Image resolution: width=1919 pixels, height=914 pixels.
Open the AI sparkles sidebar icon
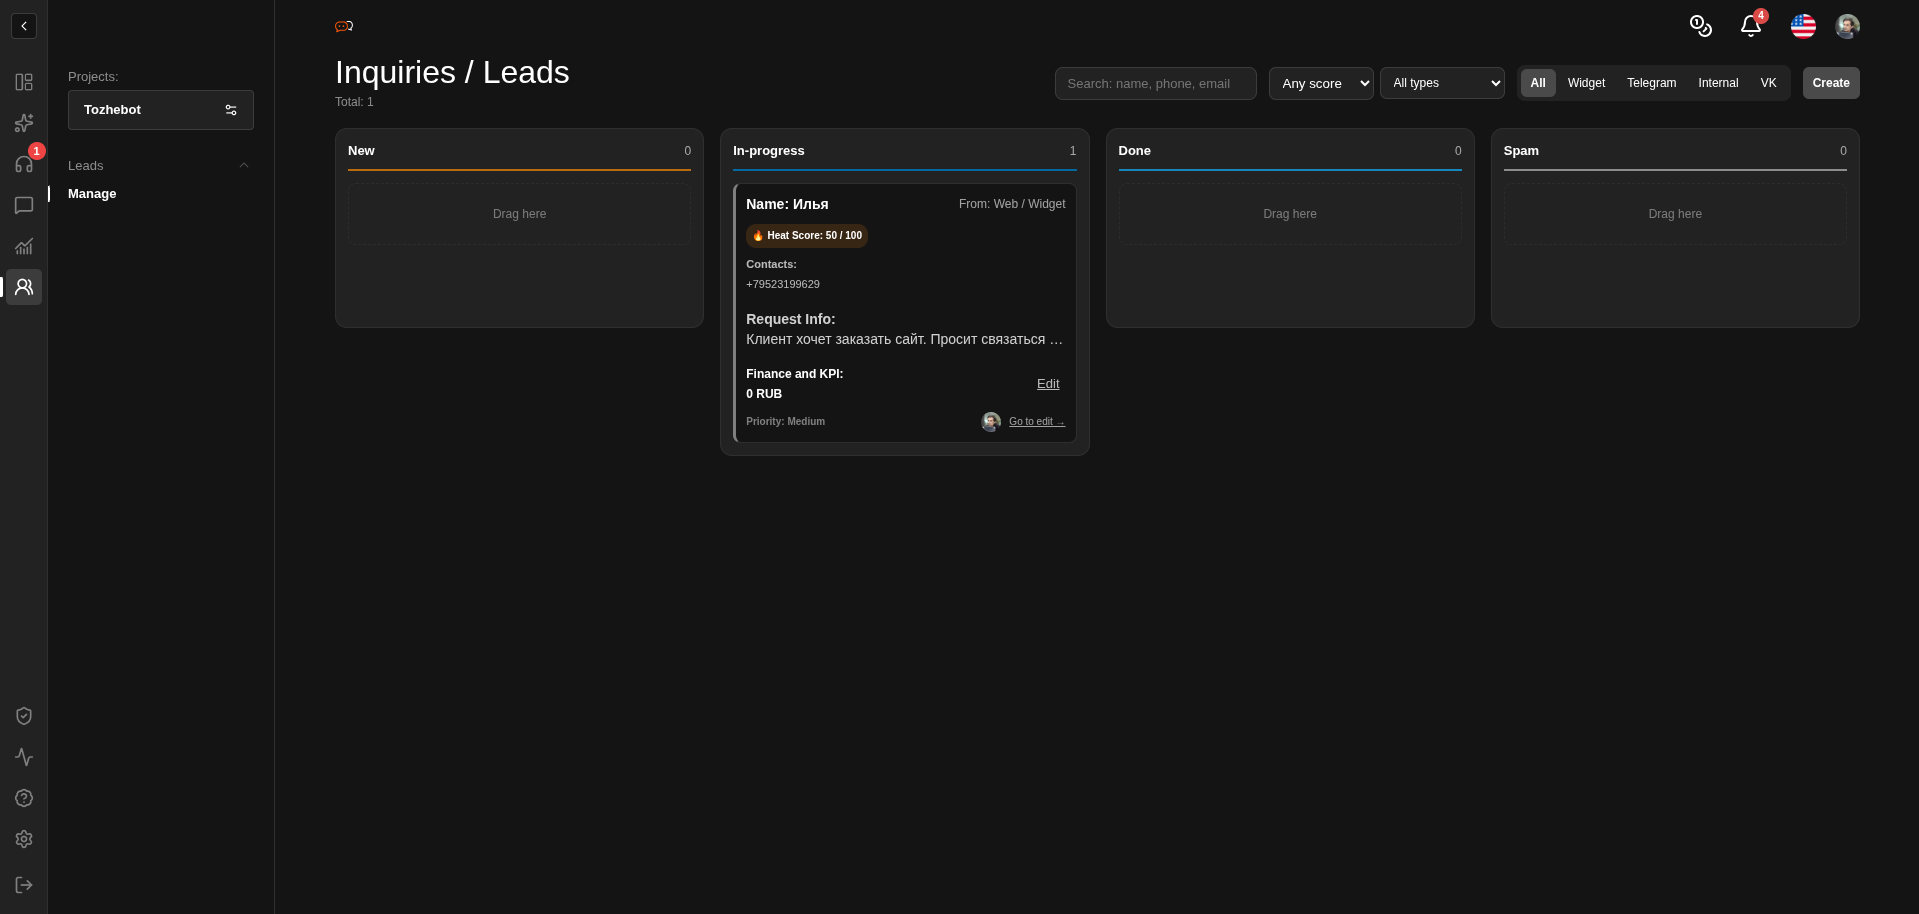24,123
